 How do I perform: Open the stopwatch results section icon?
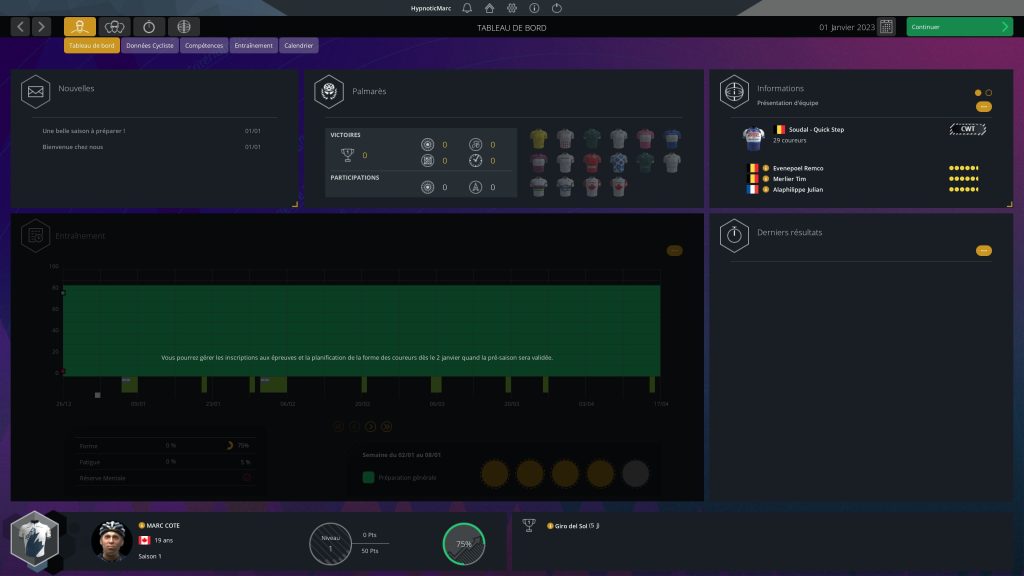point(149,27)
